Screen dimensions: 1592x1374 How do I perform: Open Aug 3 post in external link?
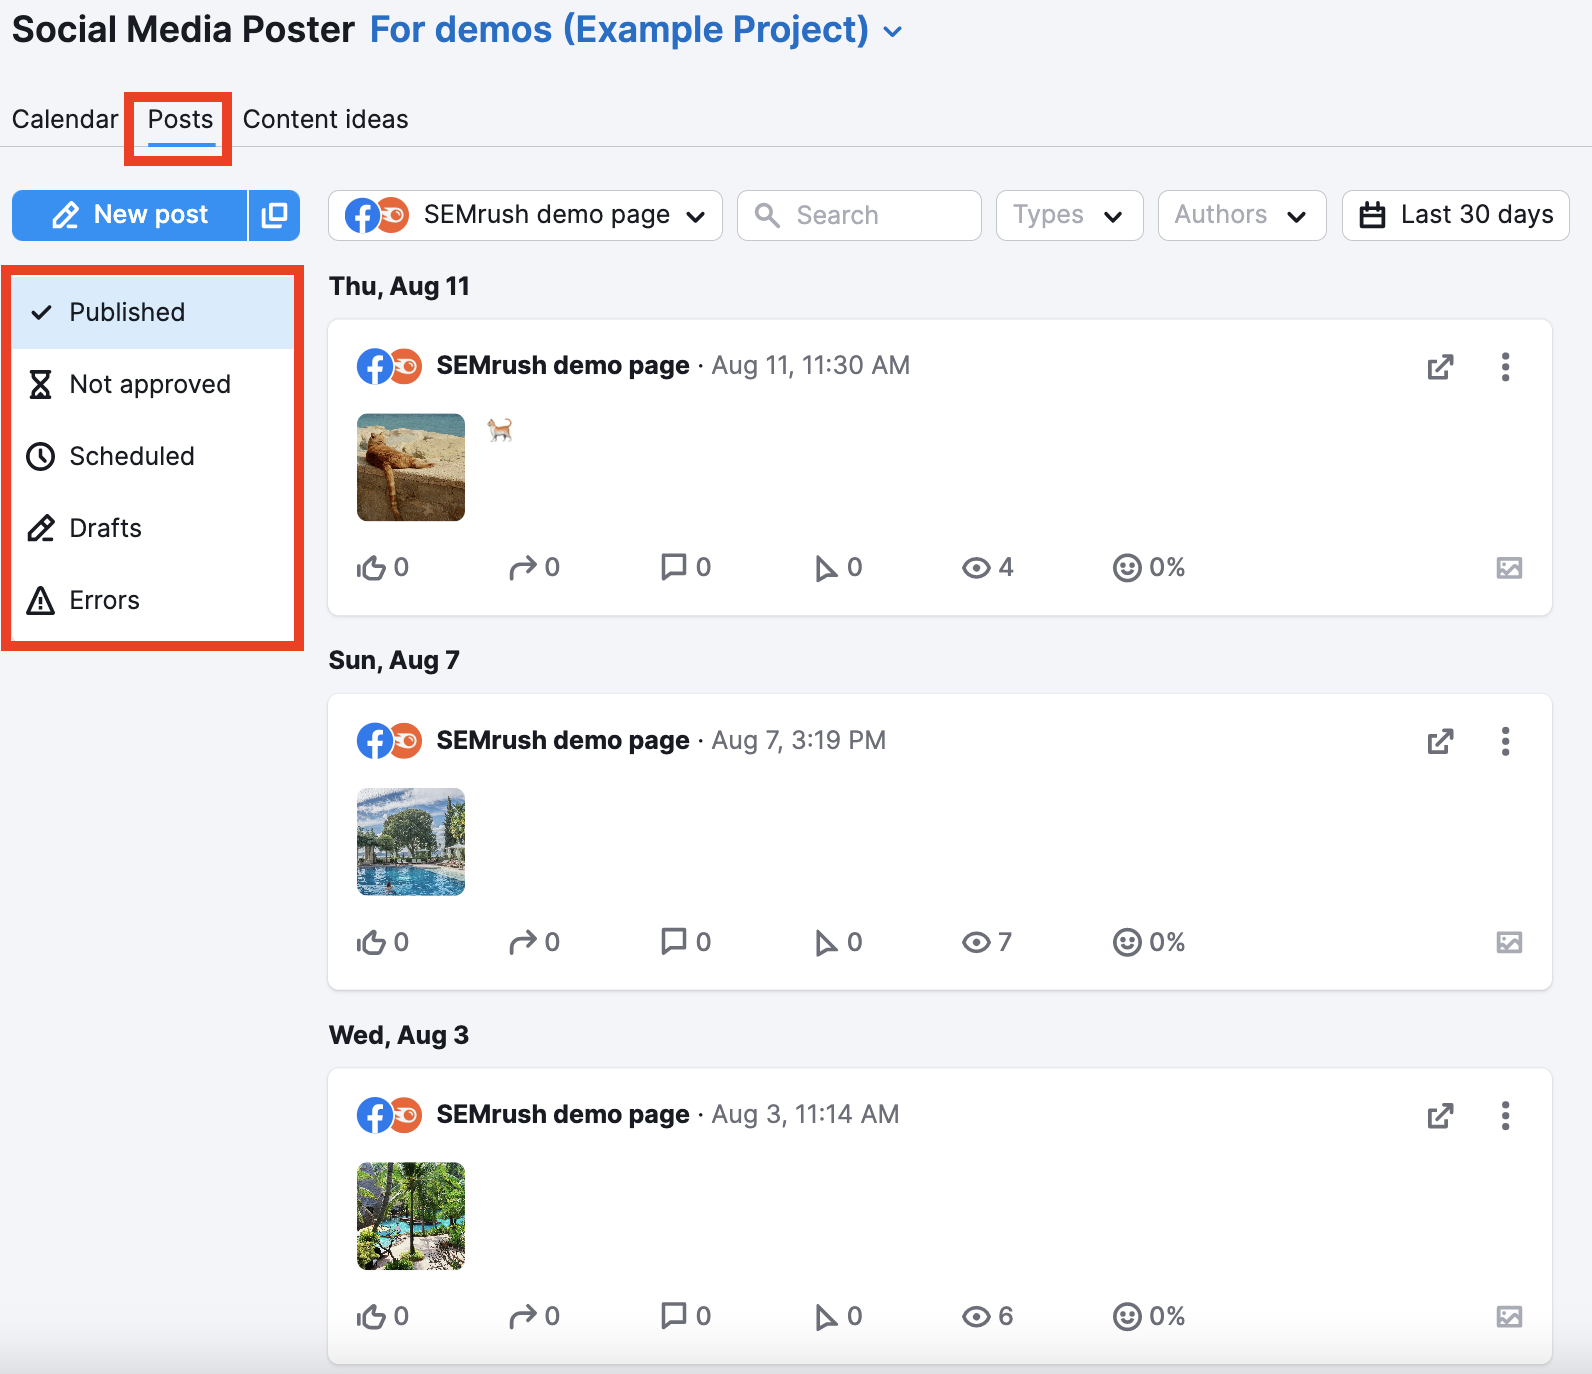point(1440,1116)
